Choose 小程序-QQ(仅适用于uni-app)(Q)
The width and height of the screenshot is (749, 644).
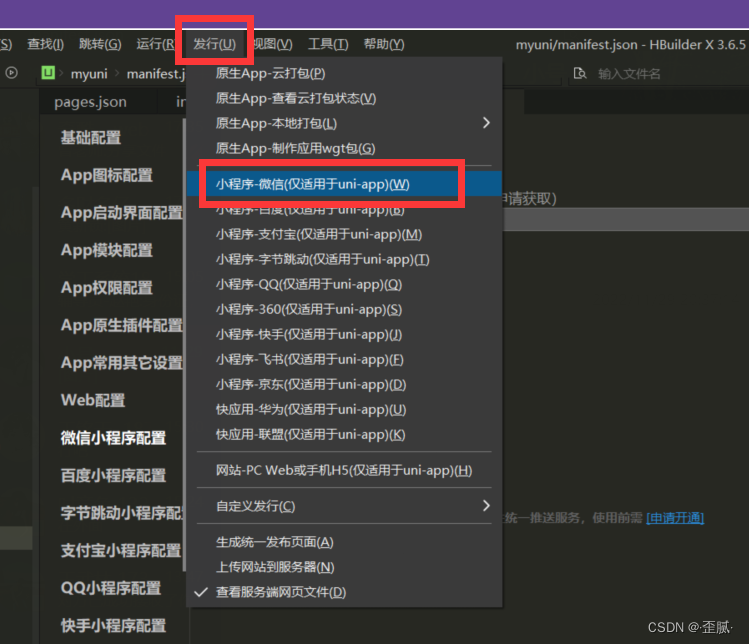click(344, 285)
